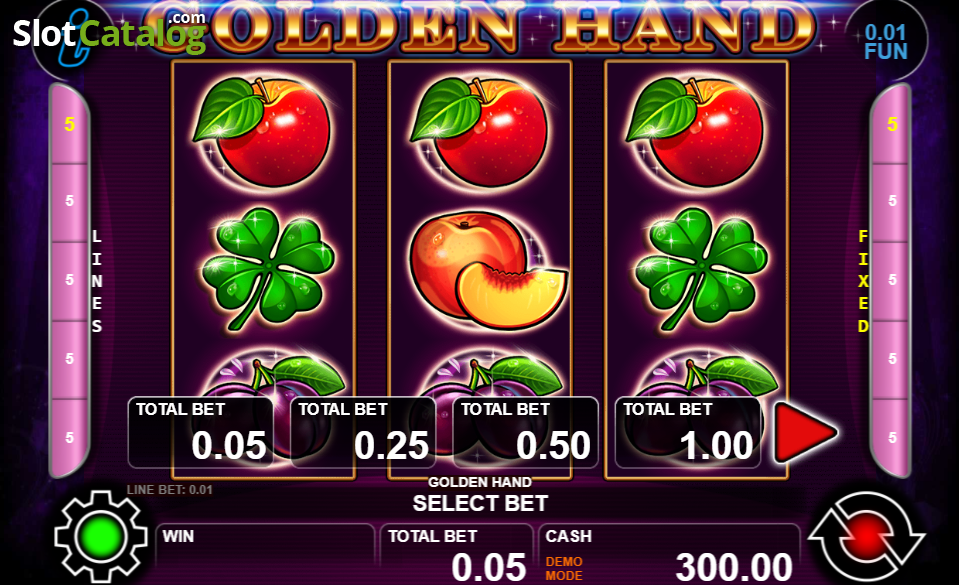Viewport: 959px width, 585px height.
Task: Click the Cash balance display showing 300.00
Action: pos(669,553)
